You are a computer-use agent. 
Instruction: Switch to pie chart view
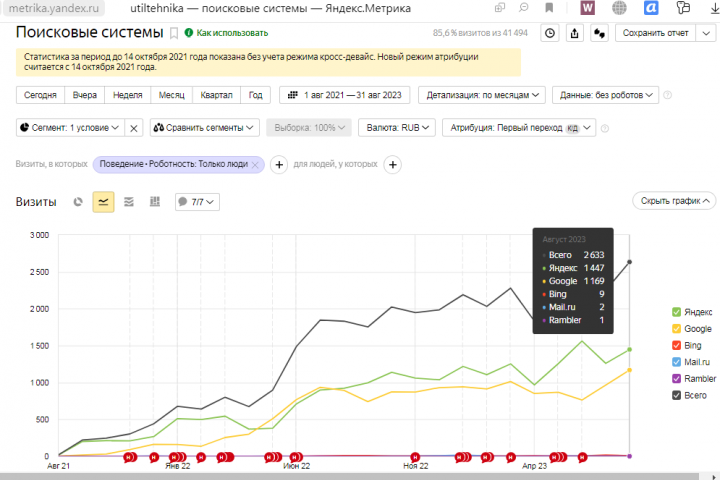tap(78, 202)
